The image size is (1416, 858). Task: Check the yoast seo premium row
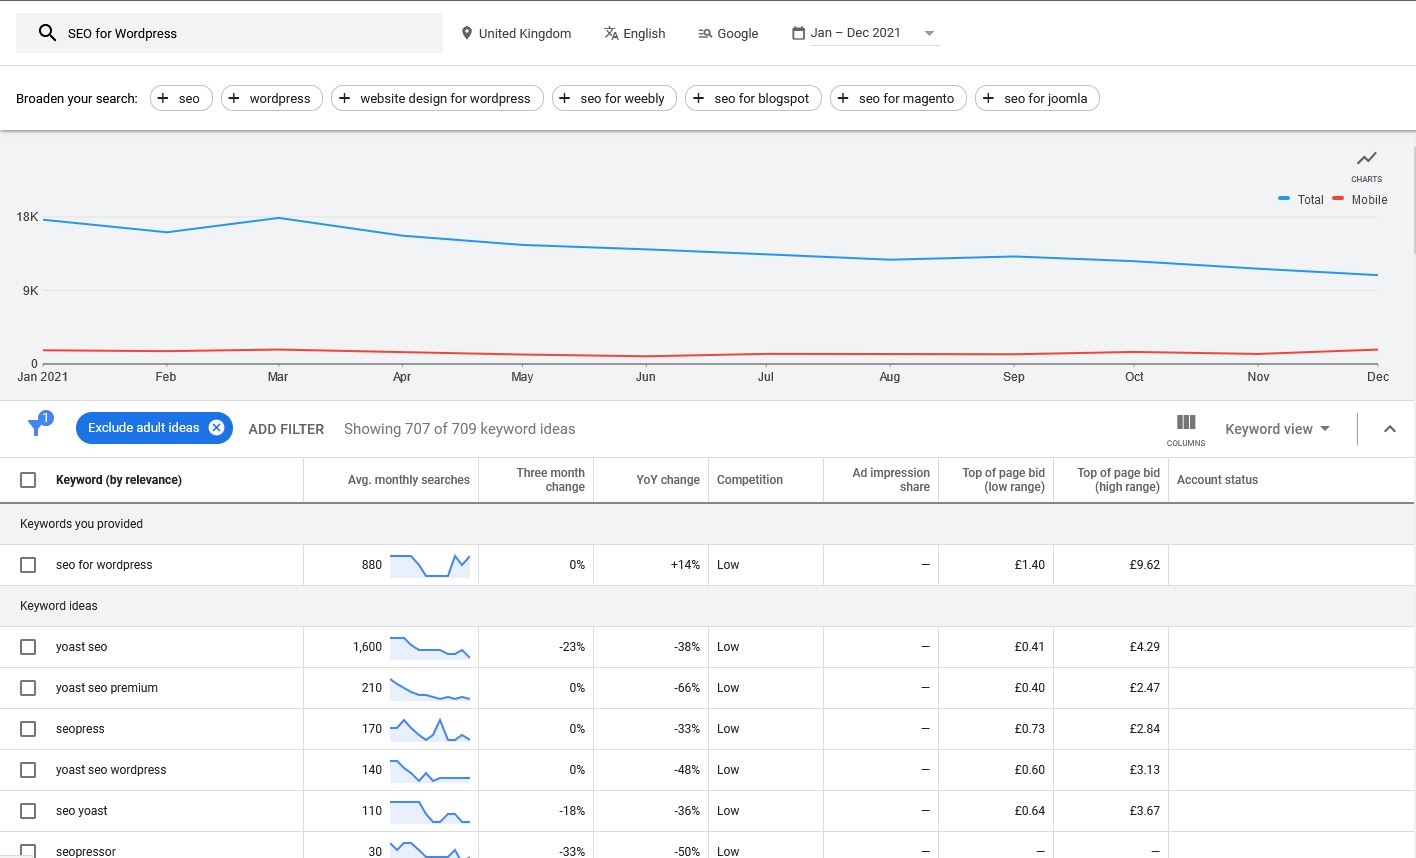28,688
